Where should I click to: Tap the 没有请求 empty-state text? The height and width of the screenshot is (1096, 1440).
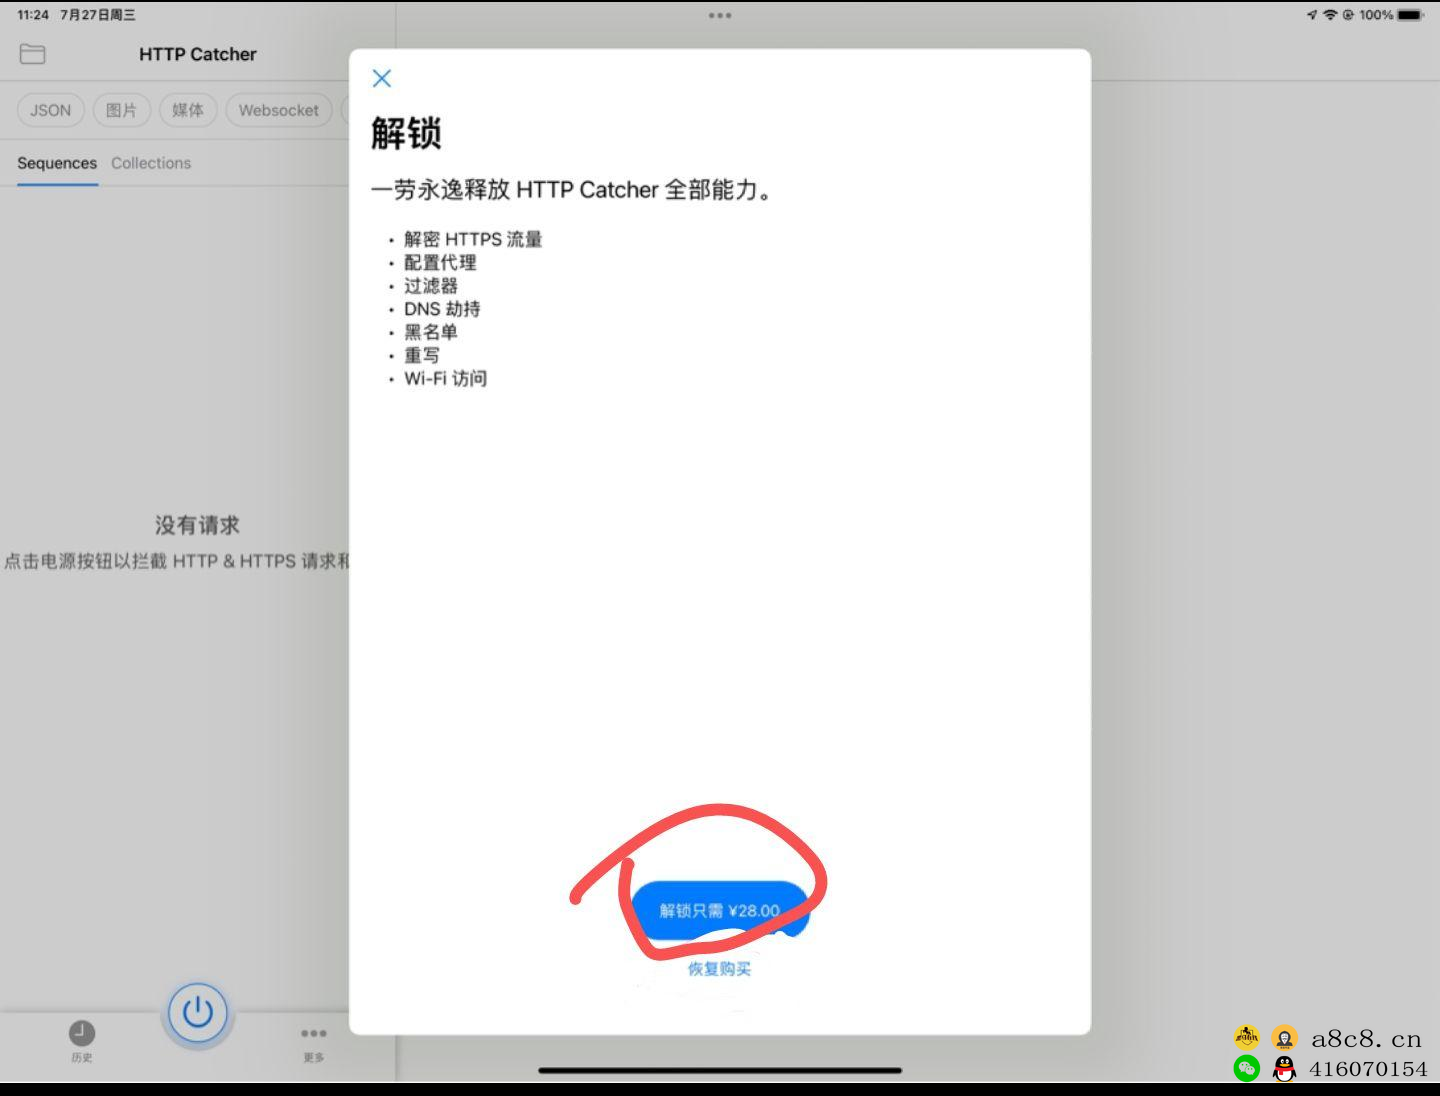click(x=197, y=525)
